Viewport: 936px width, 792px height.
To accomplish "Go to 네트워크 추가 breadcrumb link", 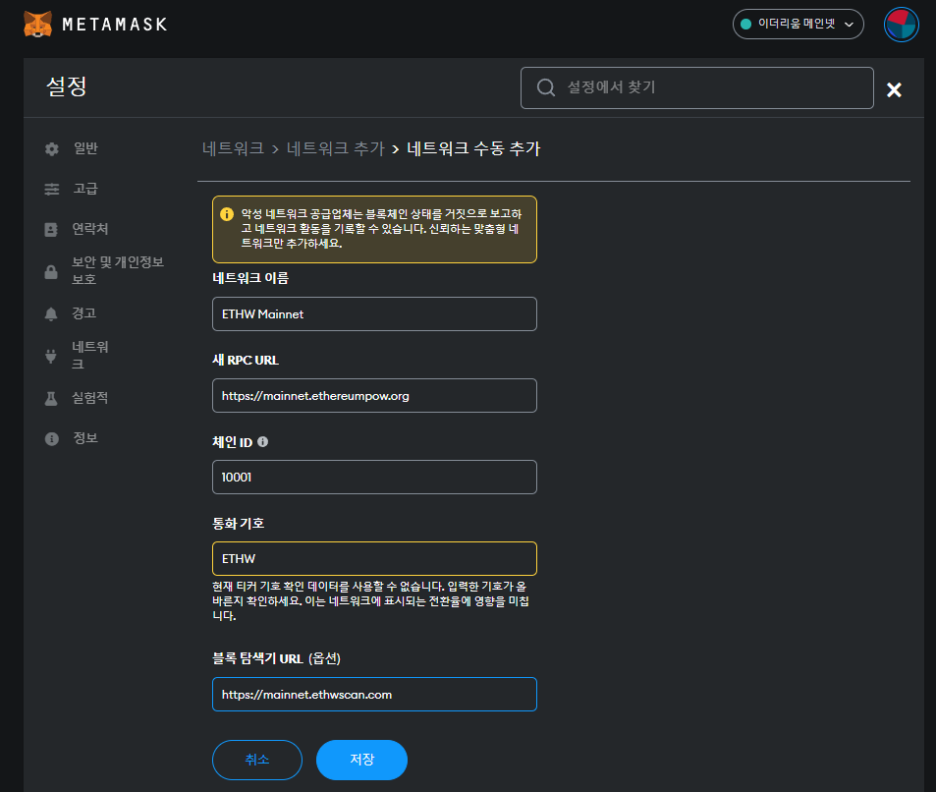I will pyautogui.click(x=335, y=149).
